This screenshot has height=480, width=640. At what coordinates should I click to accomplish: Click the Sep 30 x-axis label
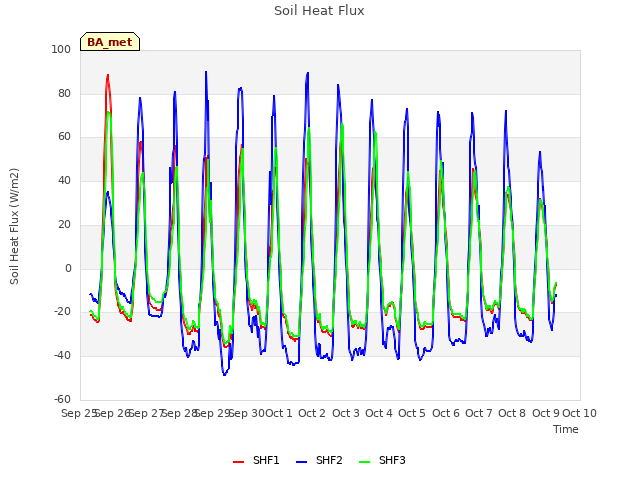(247, 413)
